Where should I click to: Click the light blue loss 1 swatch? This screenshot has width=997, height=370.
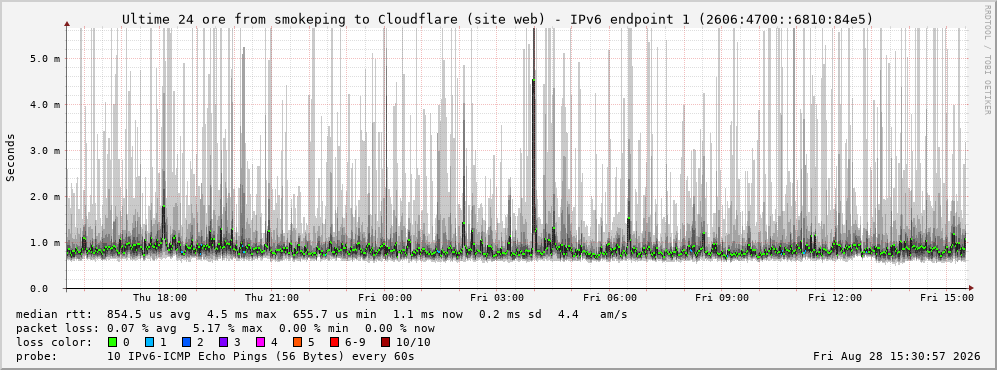(149, 342)
